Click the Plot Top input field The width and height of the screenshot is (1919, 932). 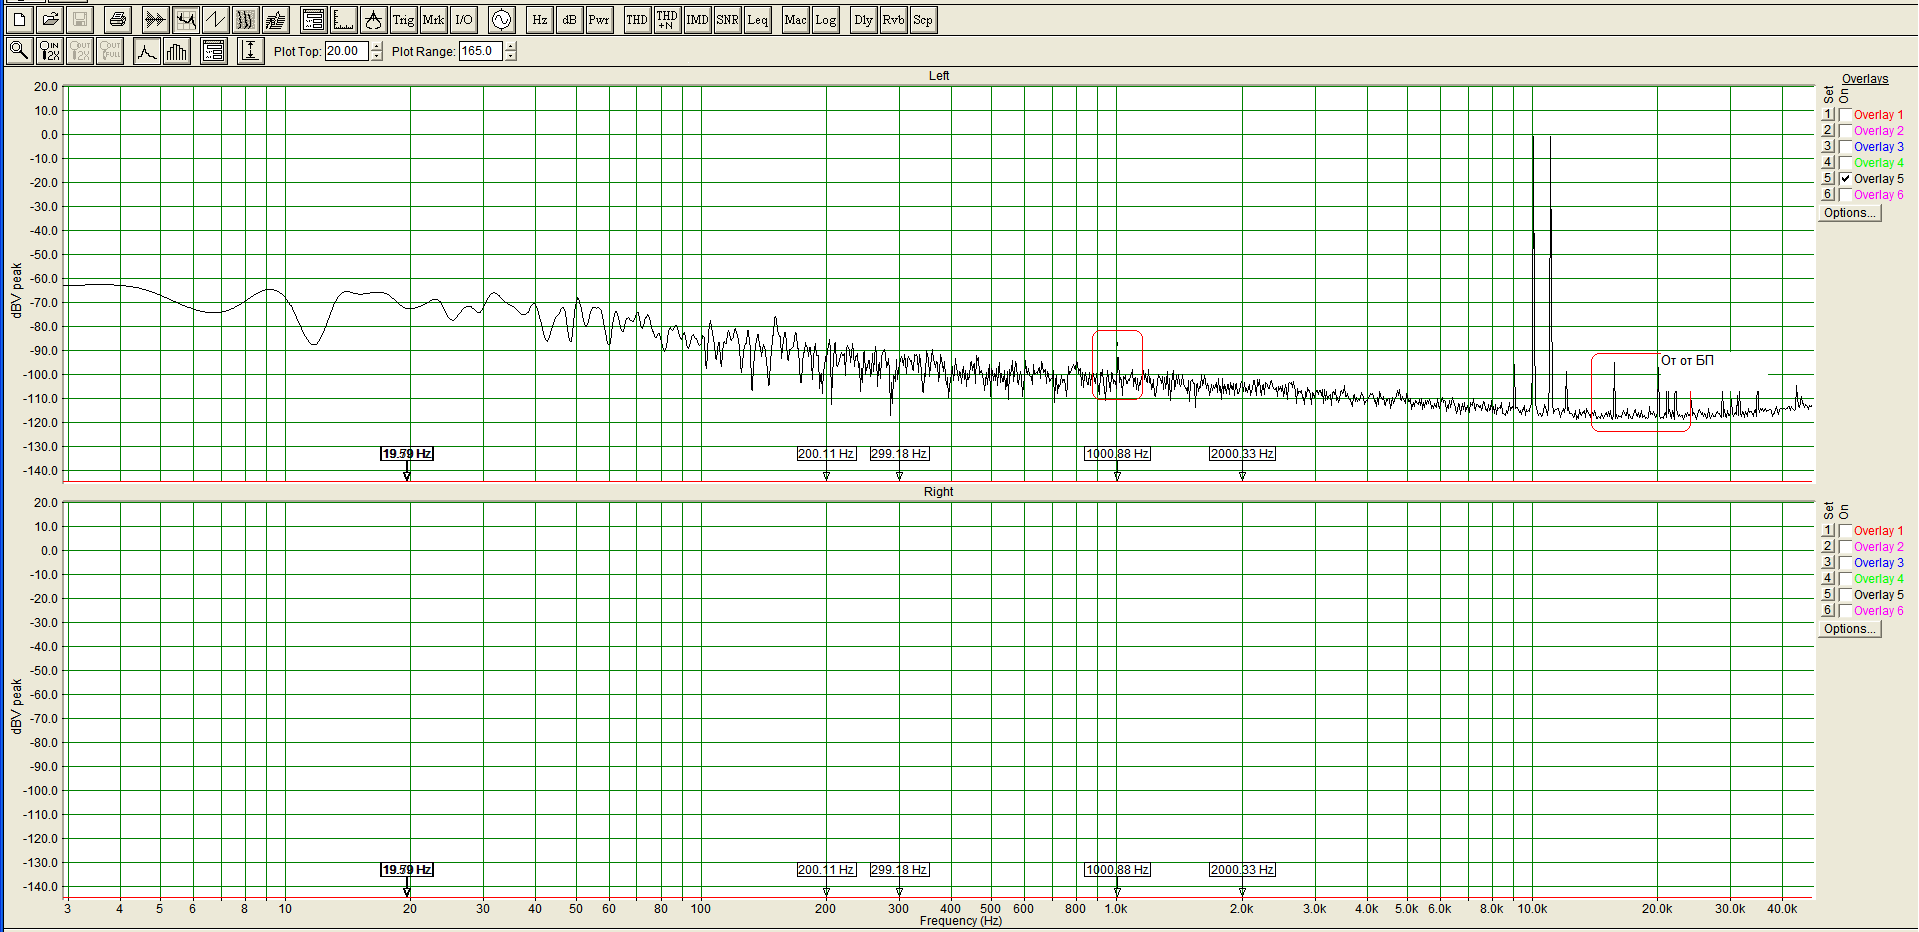click(346, 51)
